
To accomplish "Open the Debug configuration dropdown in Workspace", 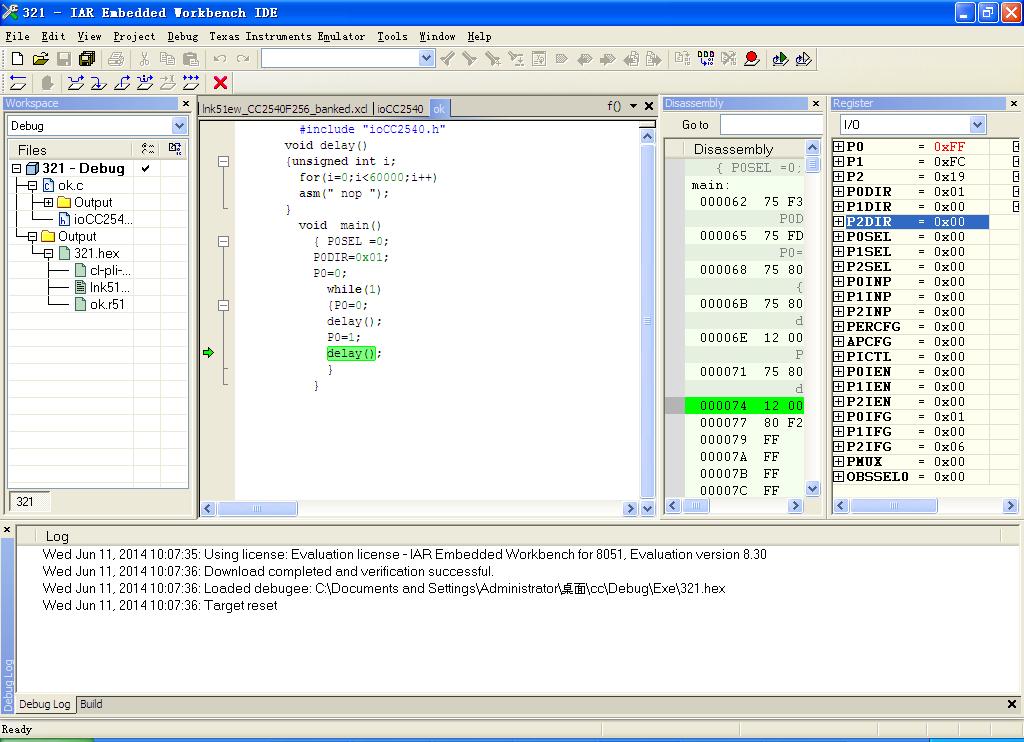I will point(179,126).
